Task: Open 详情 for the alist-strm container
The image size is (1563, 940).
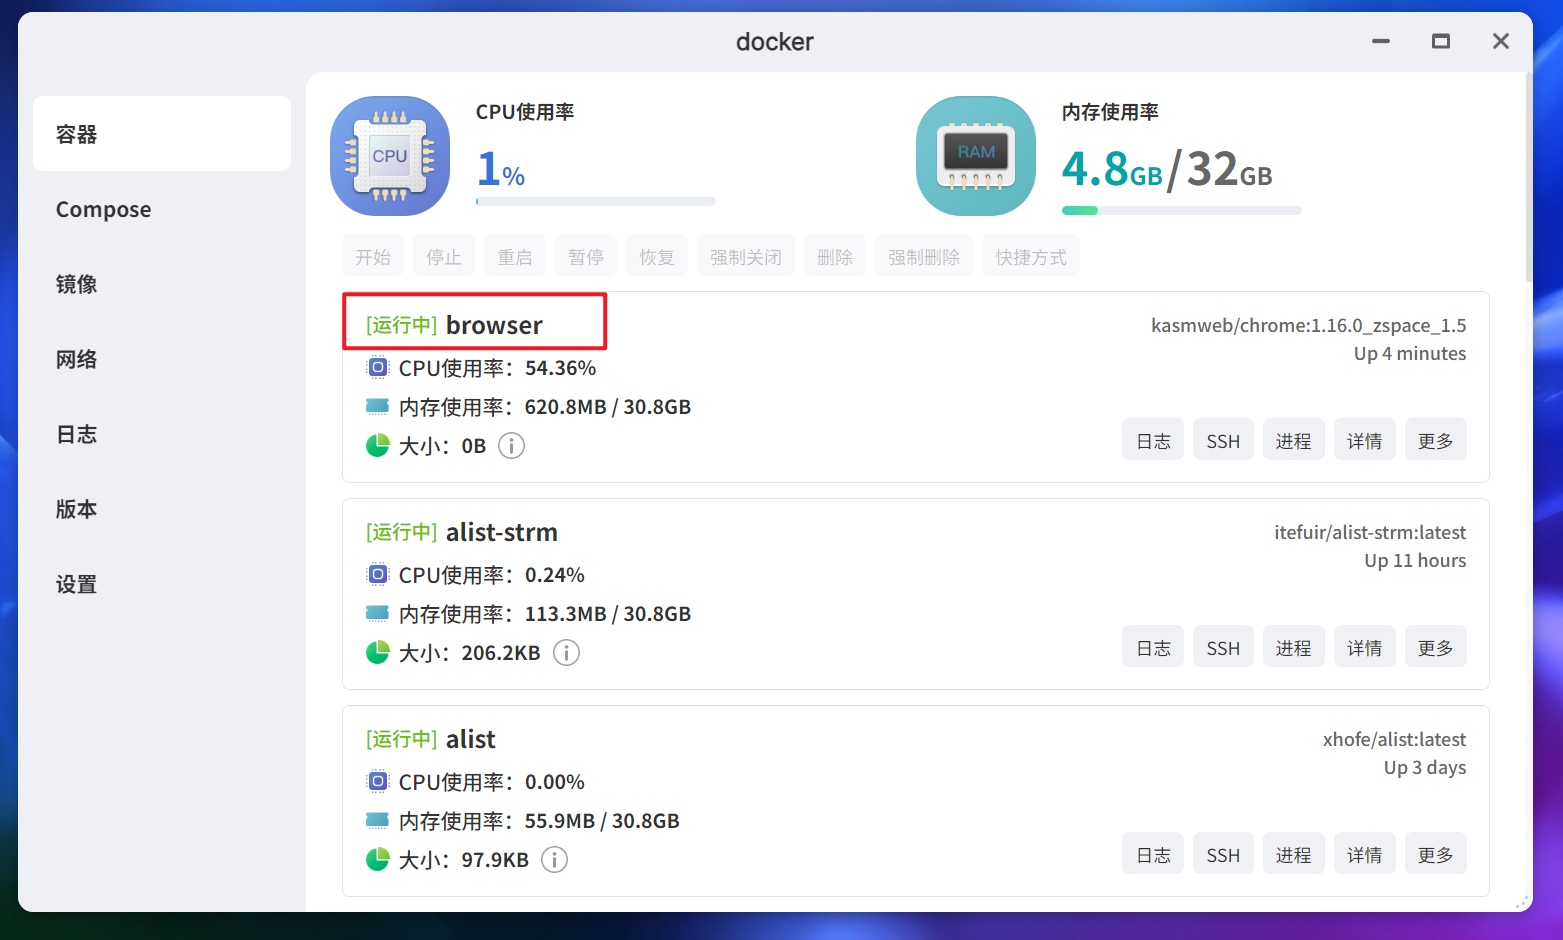Action: (1364, 647)
